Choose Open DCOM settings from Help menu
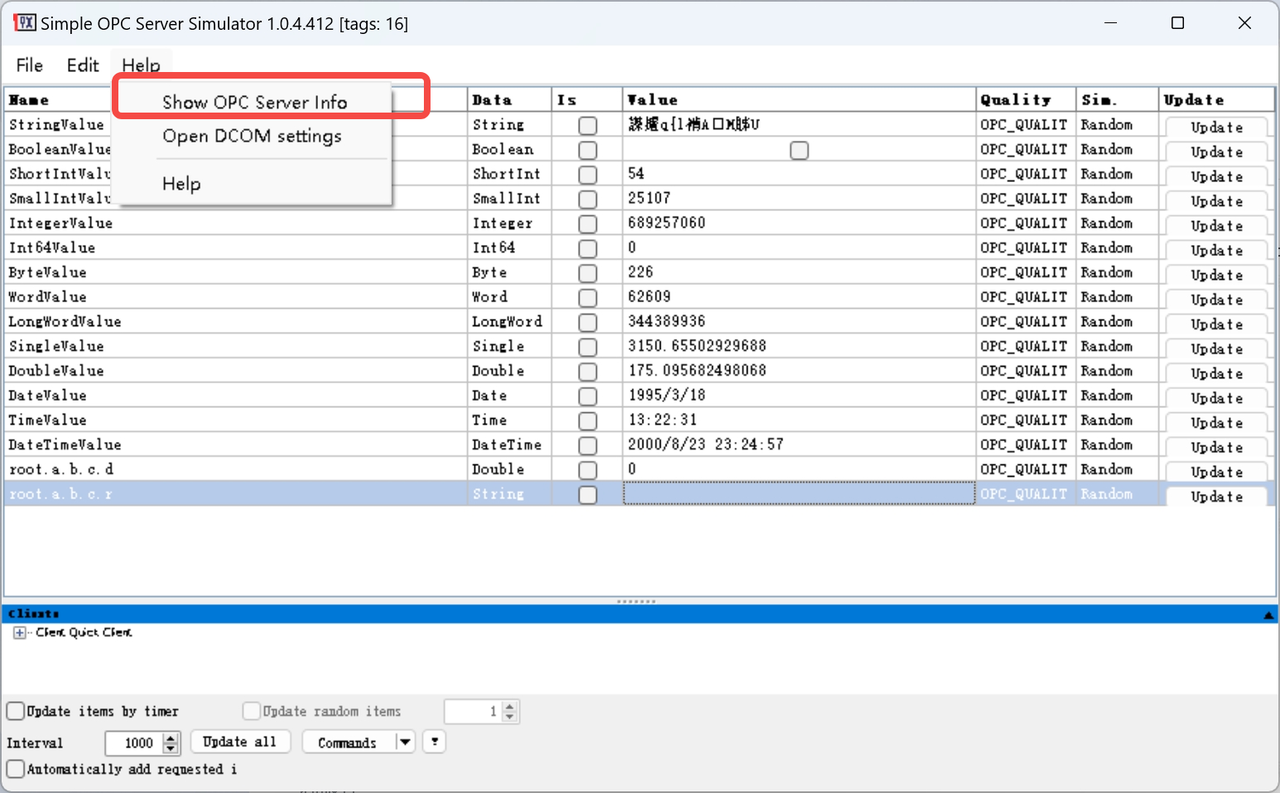This screenshot has width=1280, height=793. pos(252,136)
